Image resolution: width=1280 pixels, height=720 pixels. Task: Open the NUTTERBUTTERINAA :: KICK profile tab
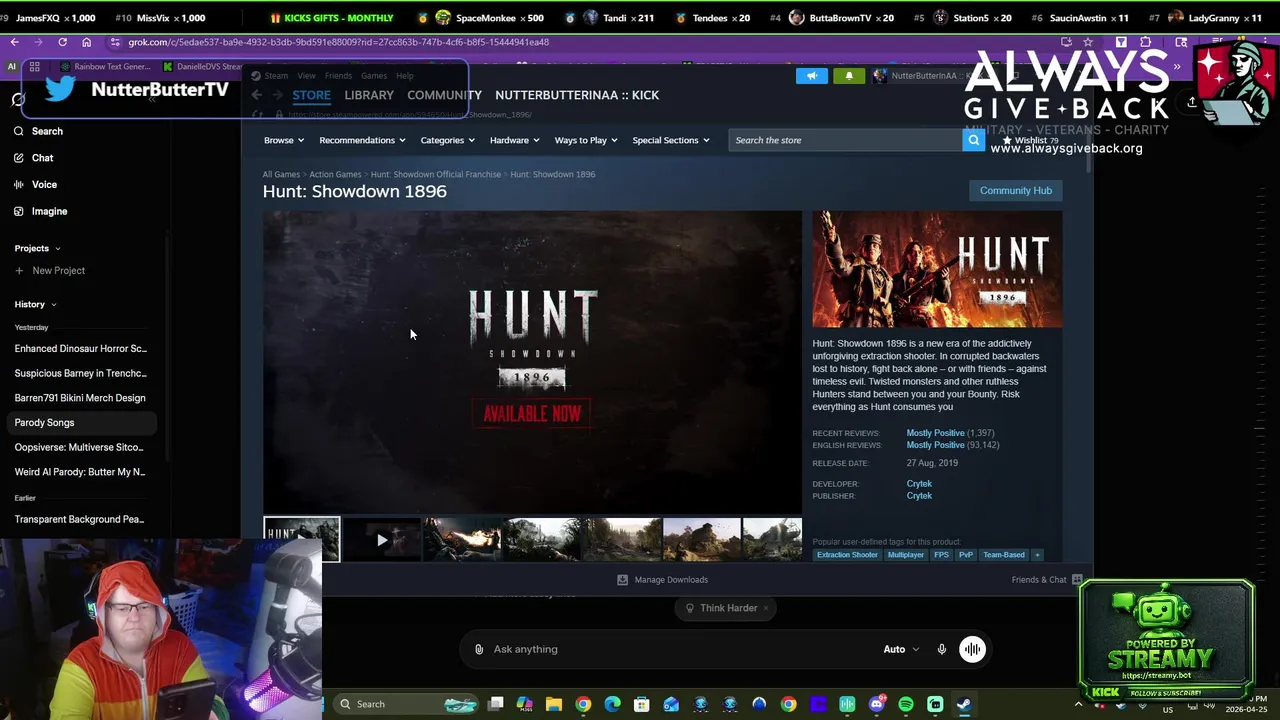point(577,95)
